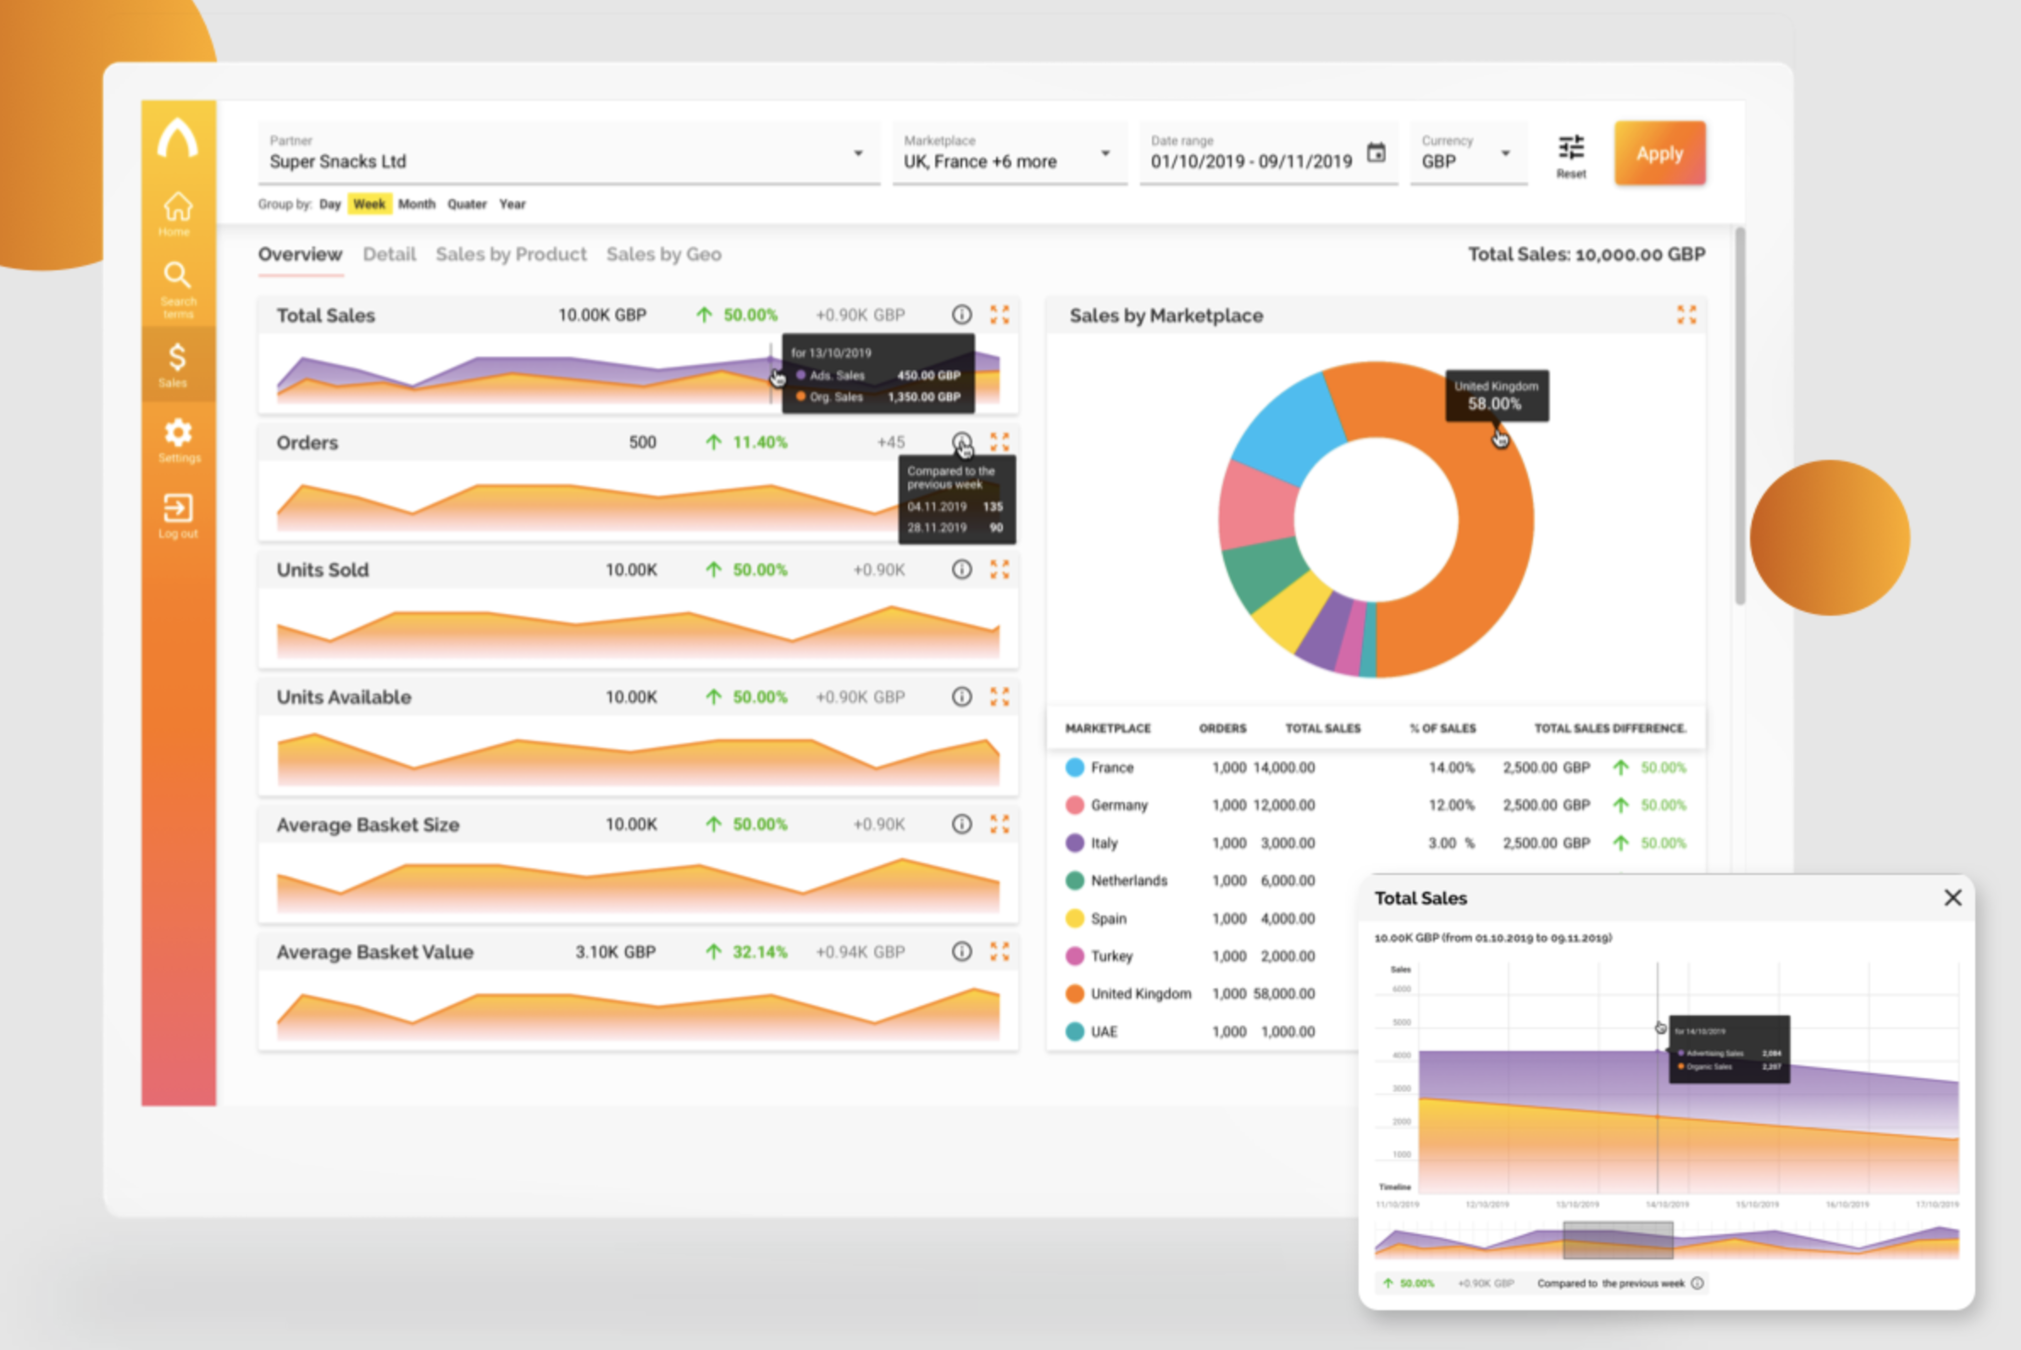Group by Month

coord(416,204)
